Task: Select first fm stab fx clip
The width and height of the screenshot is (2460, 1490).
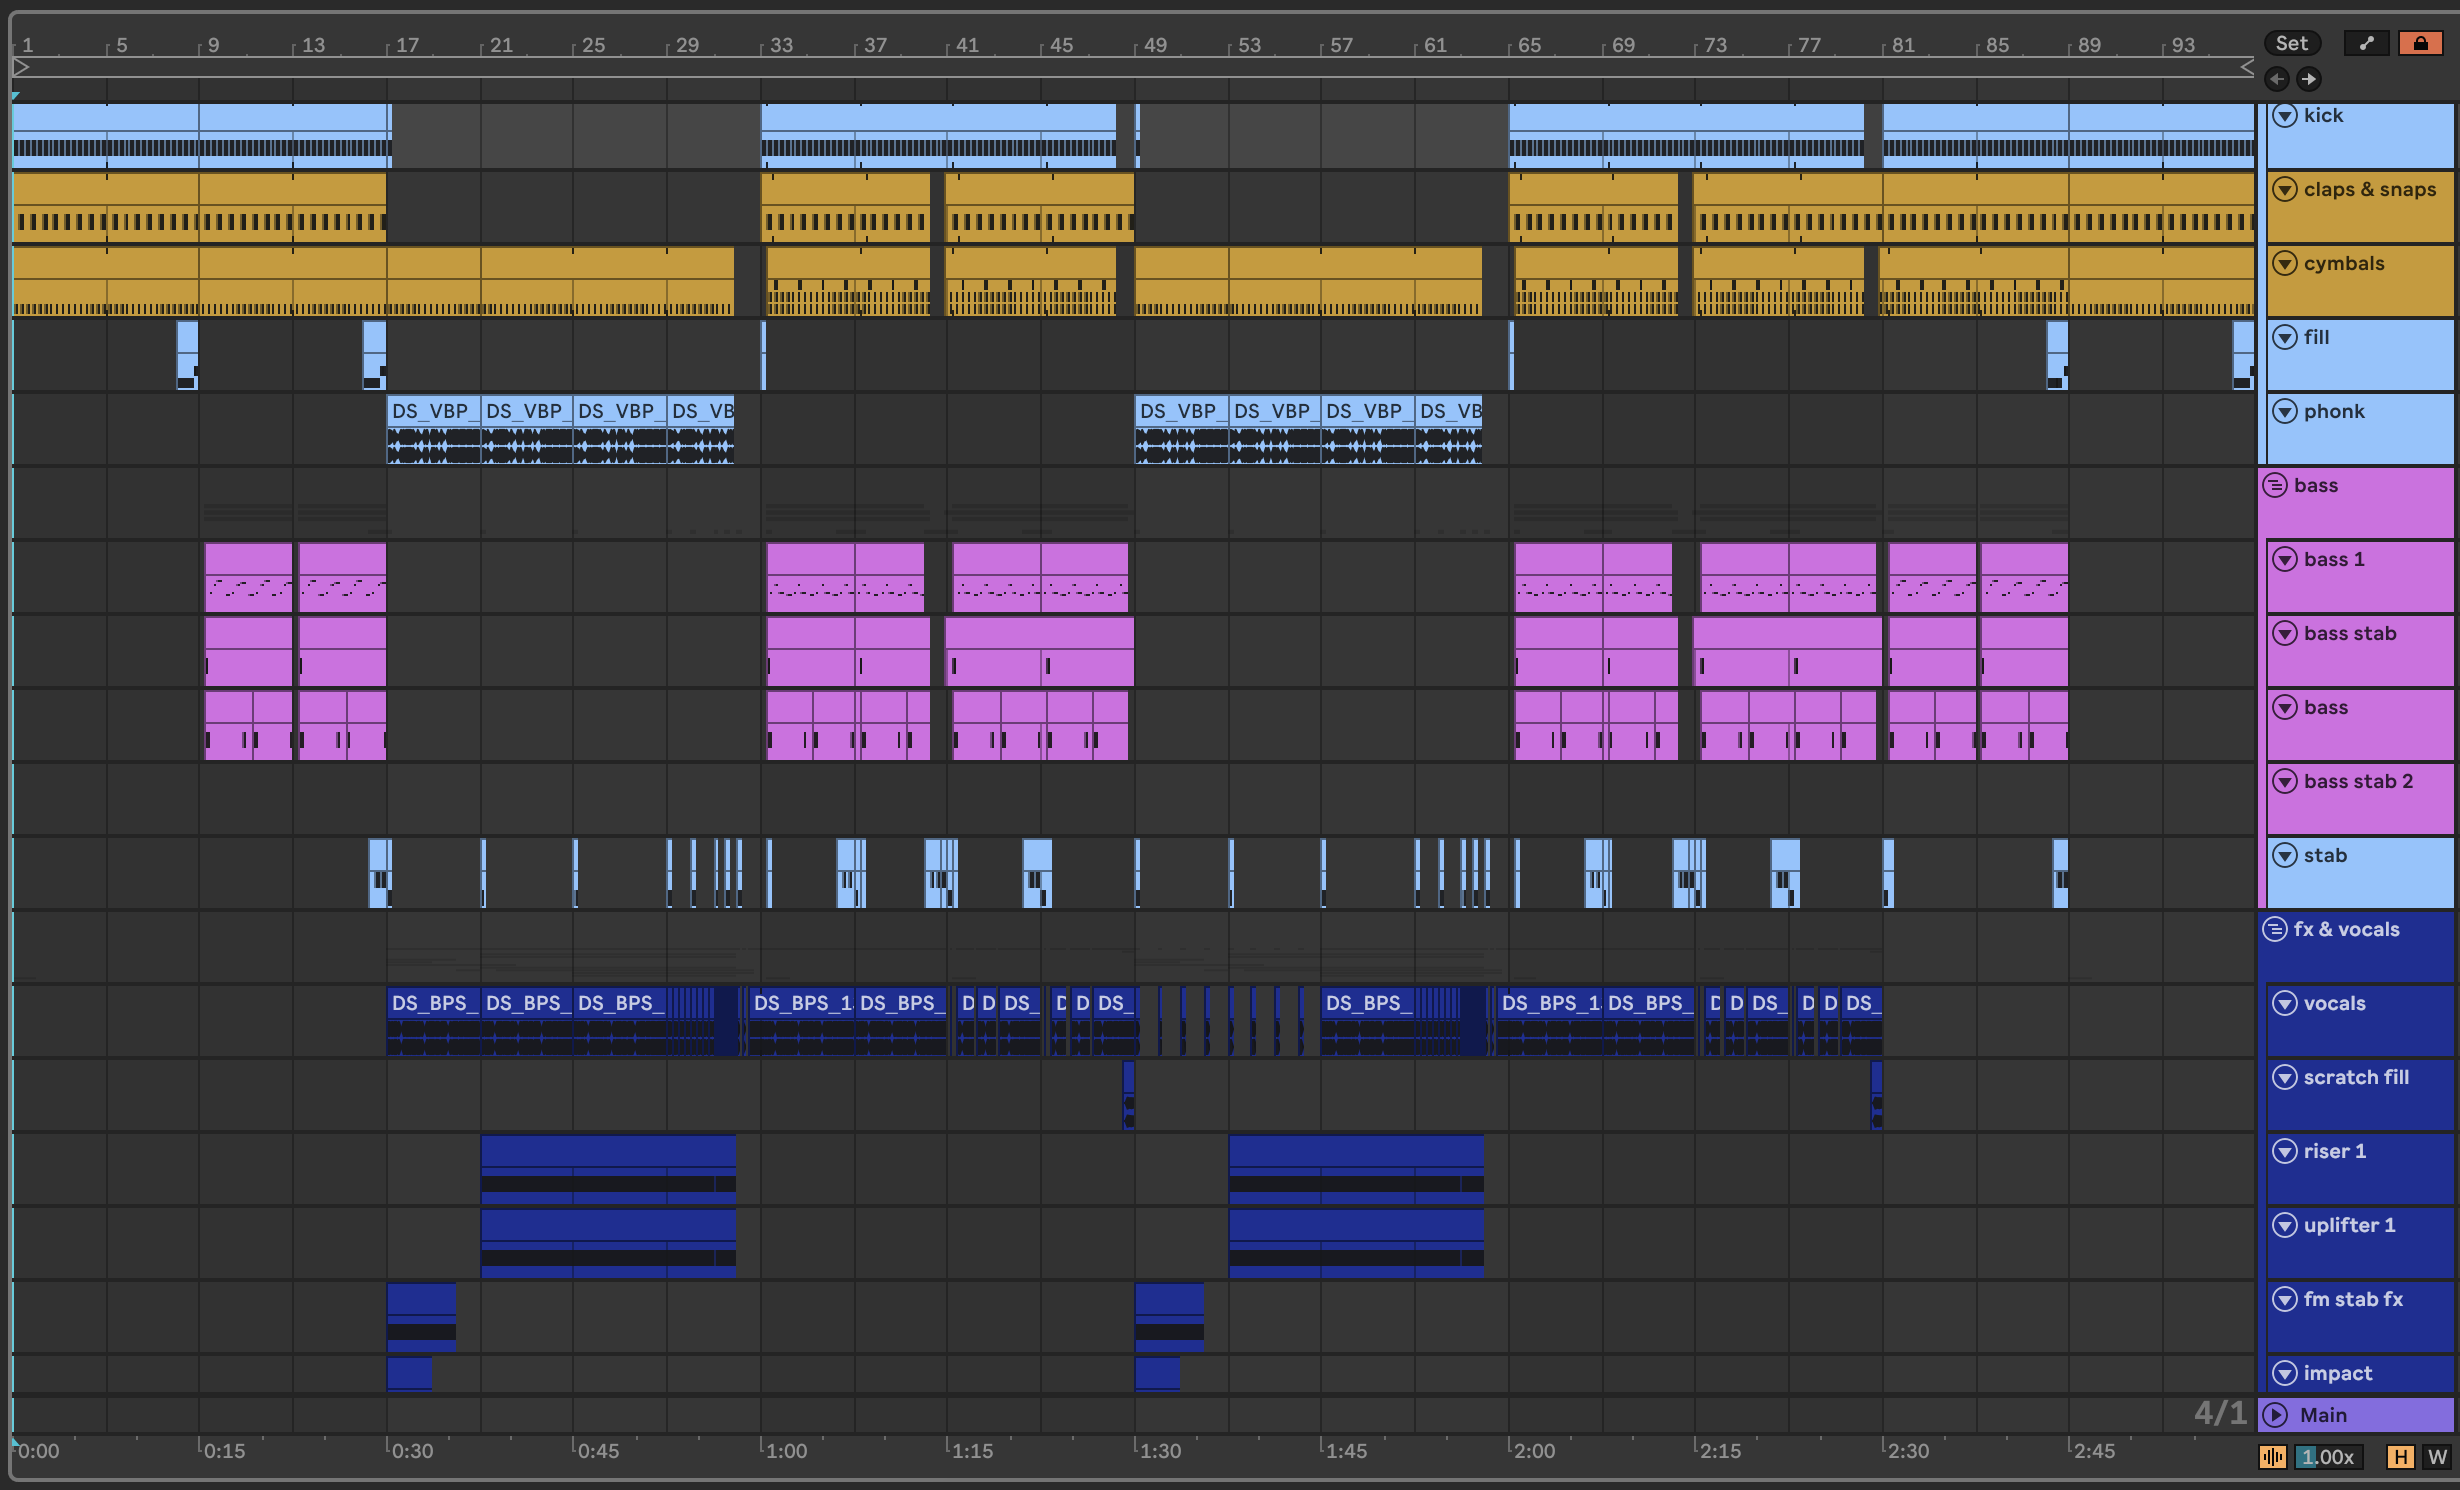Action: (421, 1316)
